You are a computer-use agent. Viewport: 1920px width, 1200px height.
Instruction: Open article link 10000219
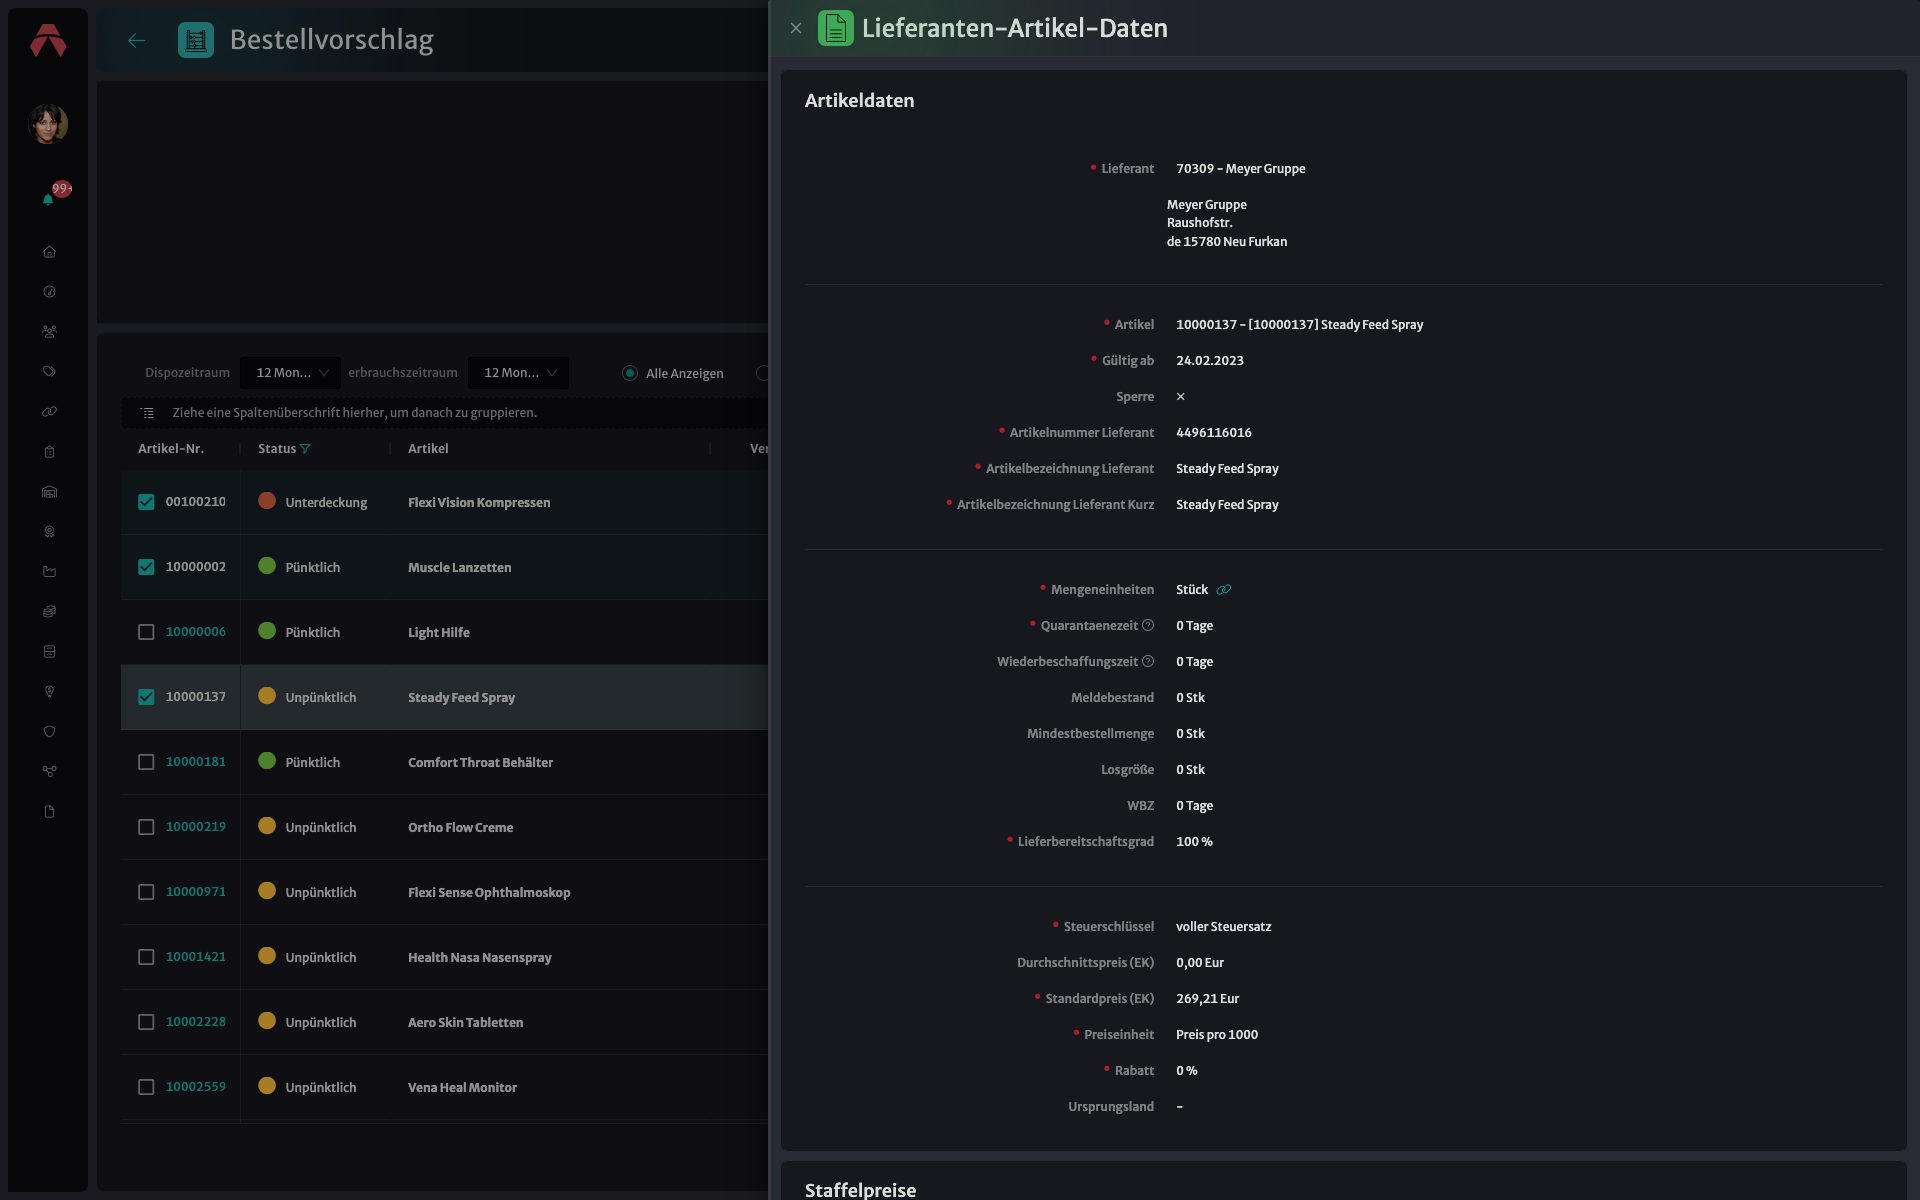click(x=196, y=827)
